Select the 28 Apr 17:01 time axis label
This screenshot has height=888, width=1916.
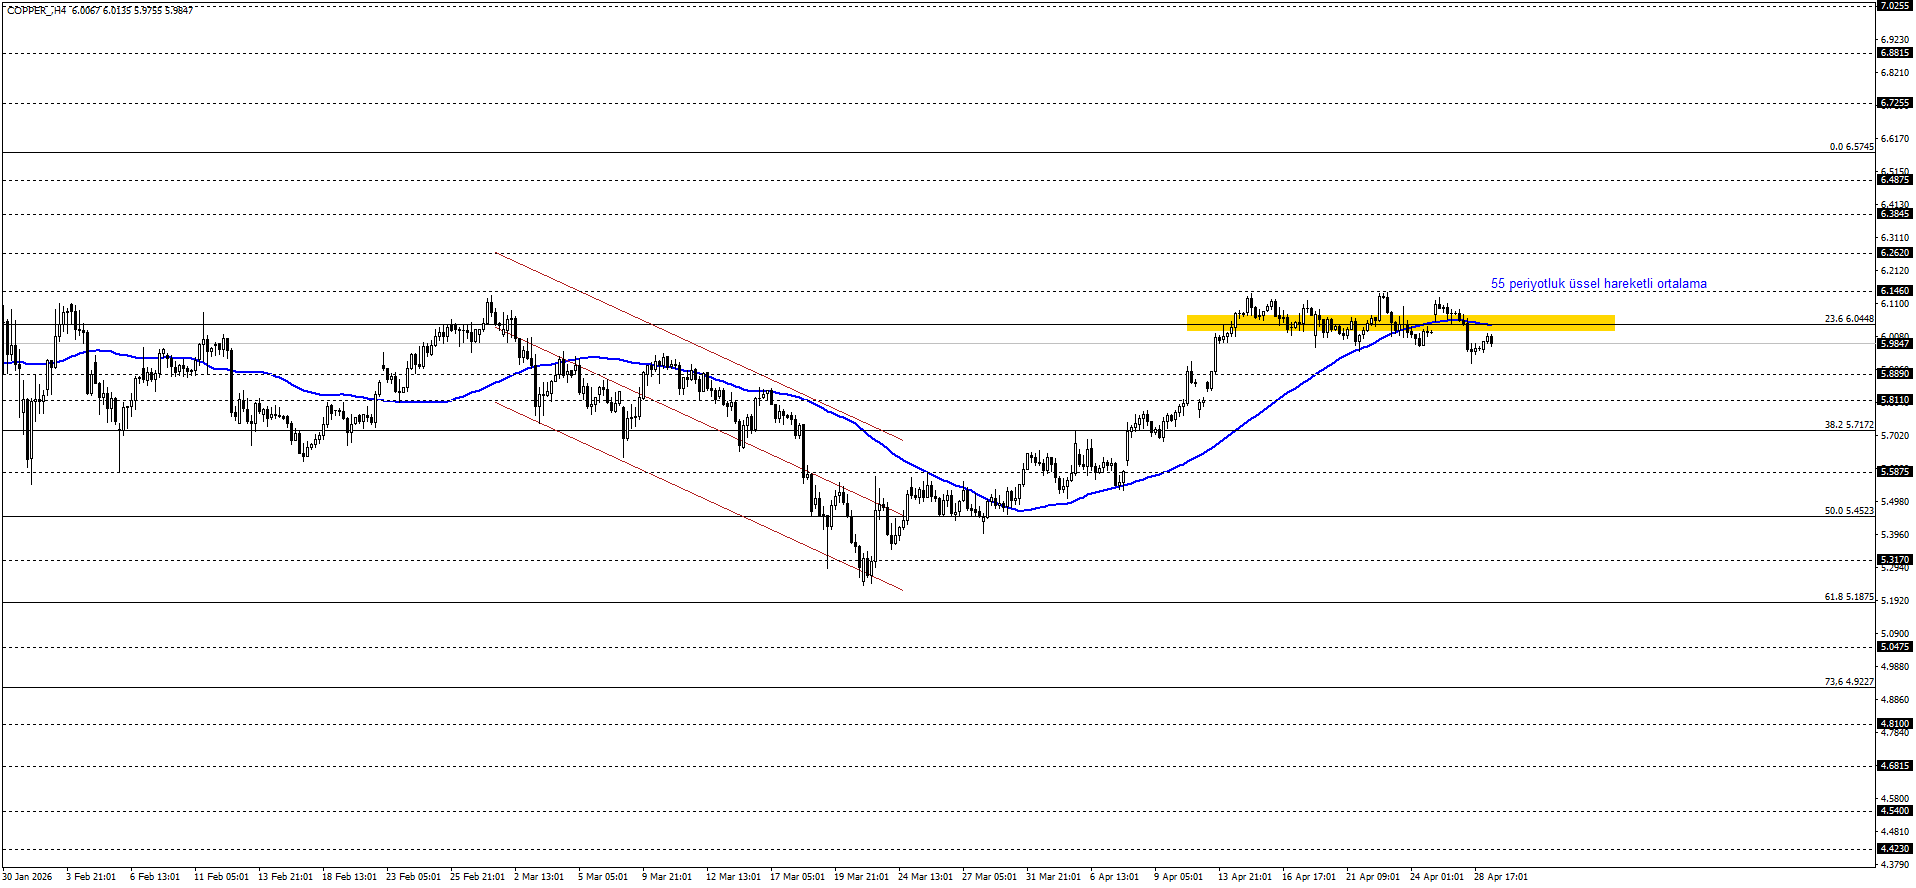click(x=1500, y=877)
